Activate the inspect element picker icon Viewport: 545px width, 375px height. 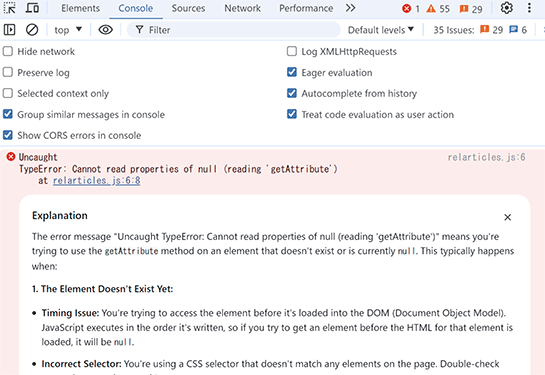[x=9, y=8]
